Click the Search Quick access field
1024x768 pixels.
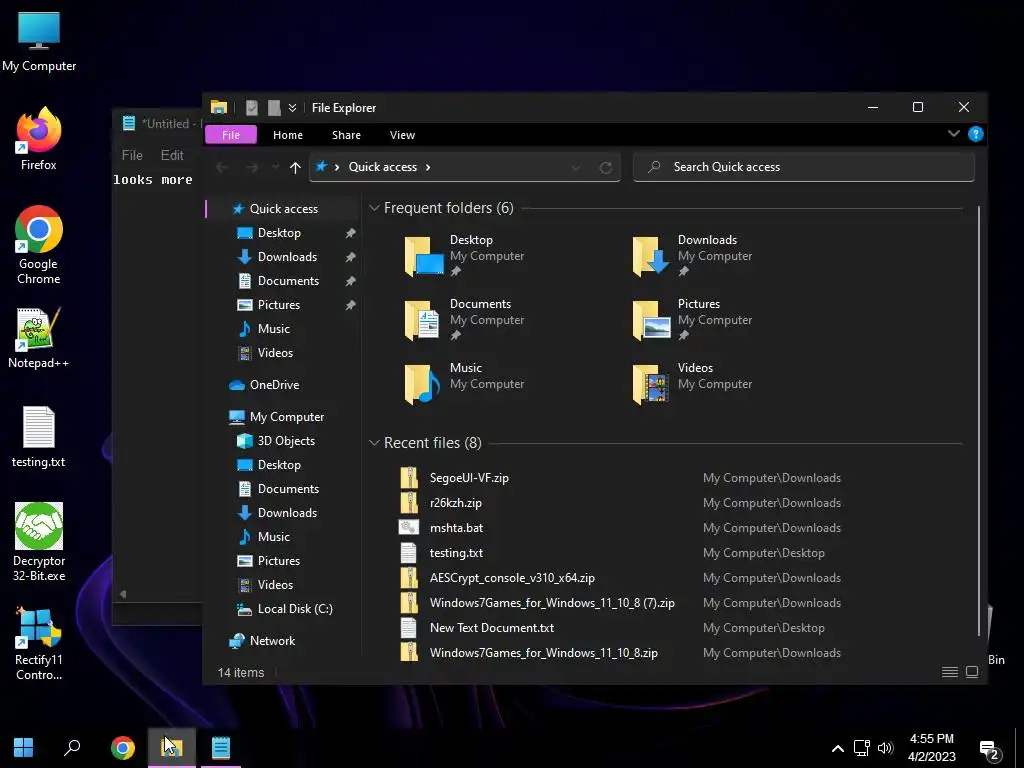click(804, 167)
